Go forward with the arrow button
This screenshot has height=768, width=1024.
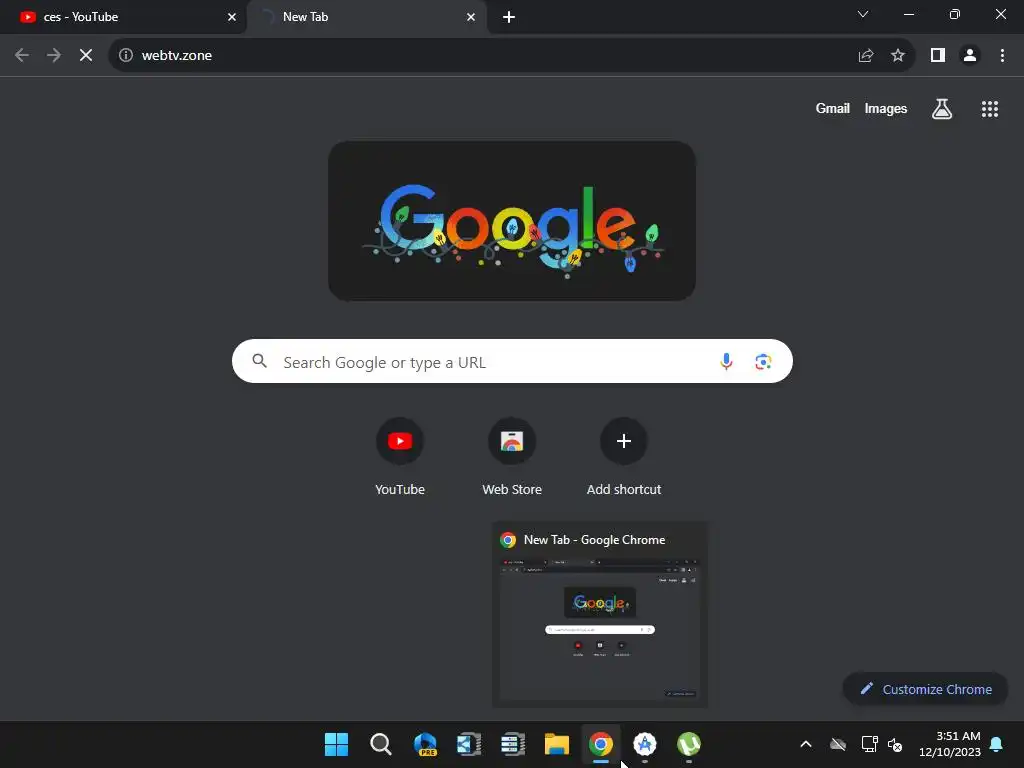pos(54,56)
